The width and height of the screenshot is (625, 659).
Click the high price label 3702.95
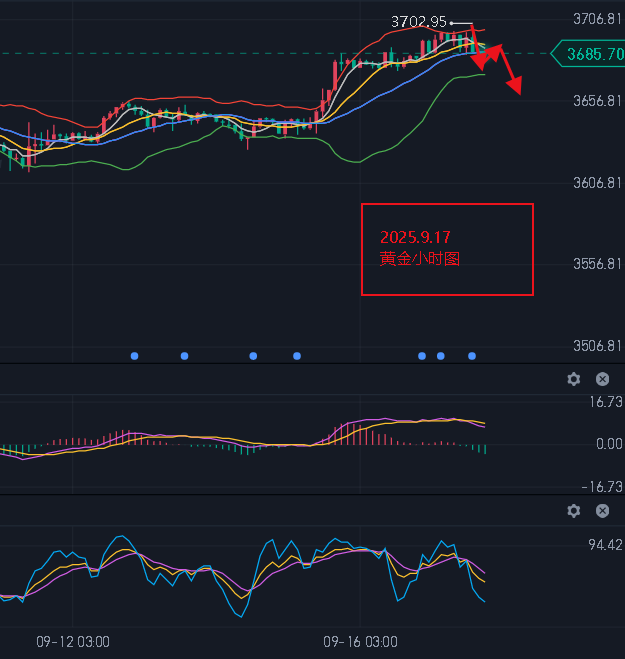pos(419,22)
